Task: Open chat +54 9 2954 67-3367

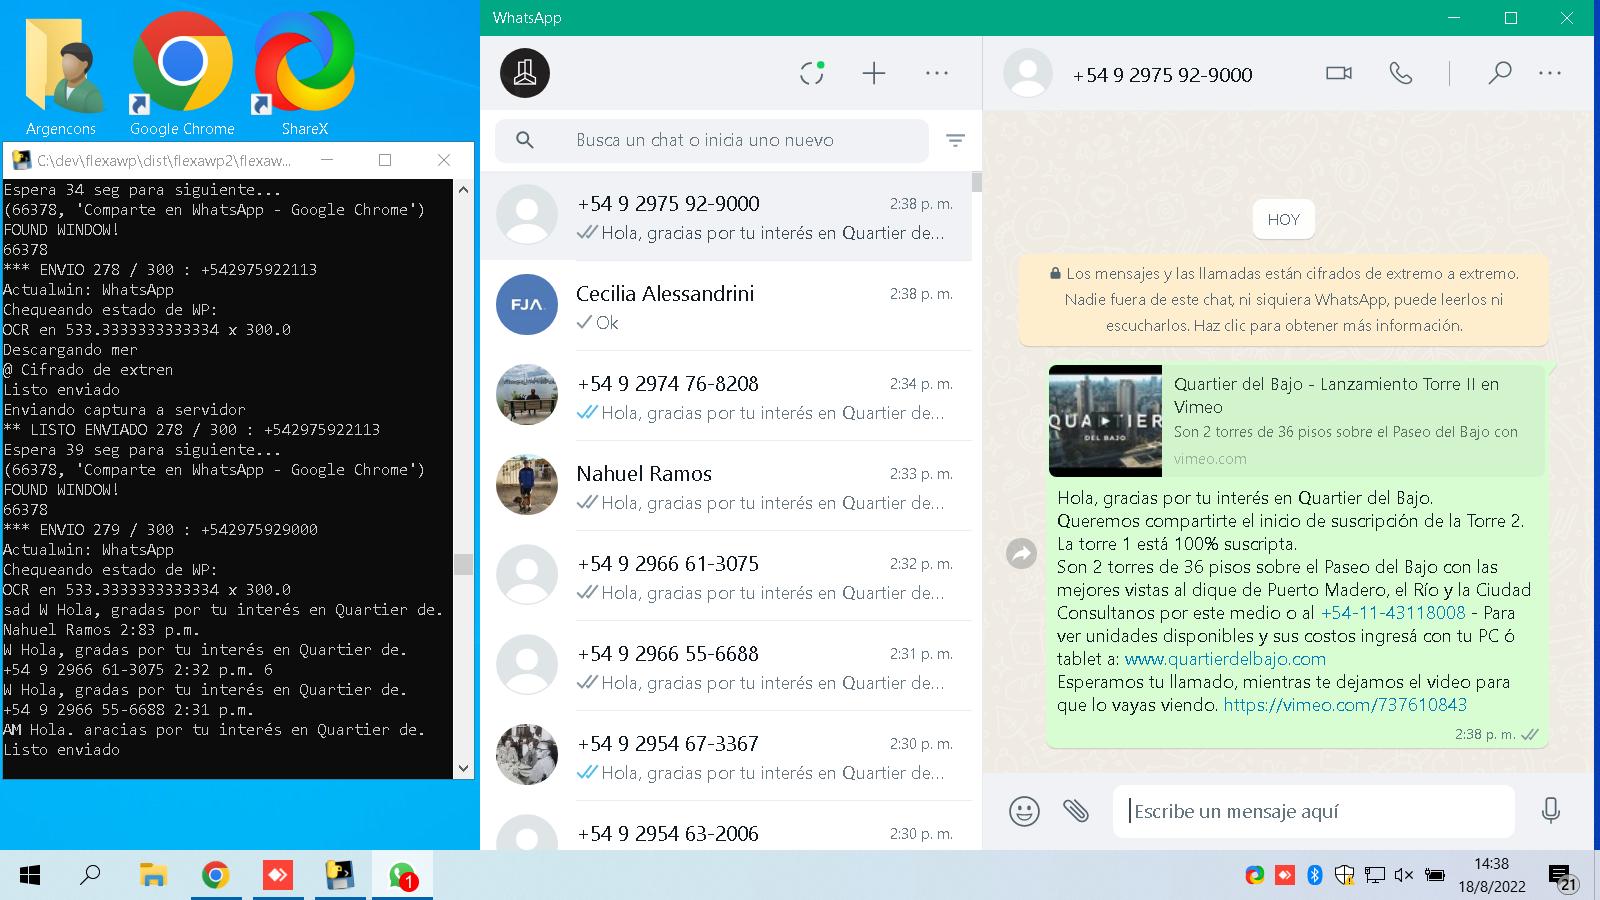Action: [x=726, y=757]
